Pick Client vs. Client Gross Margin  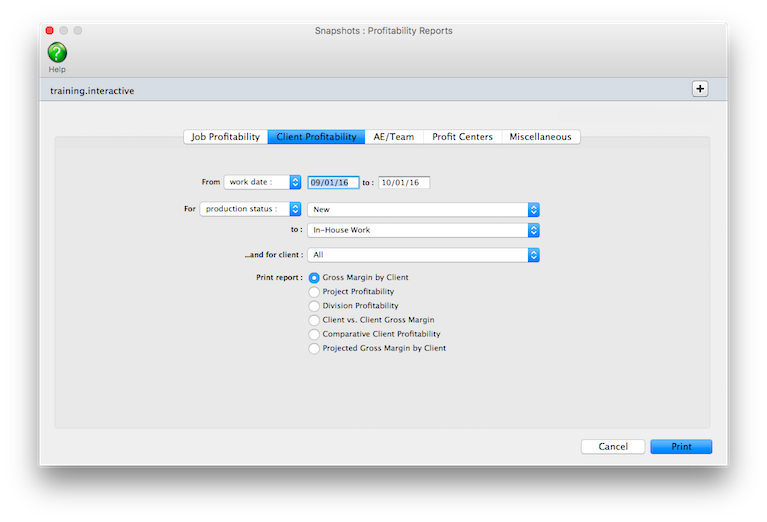(315, 320)
